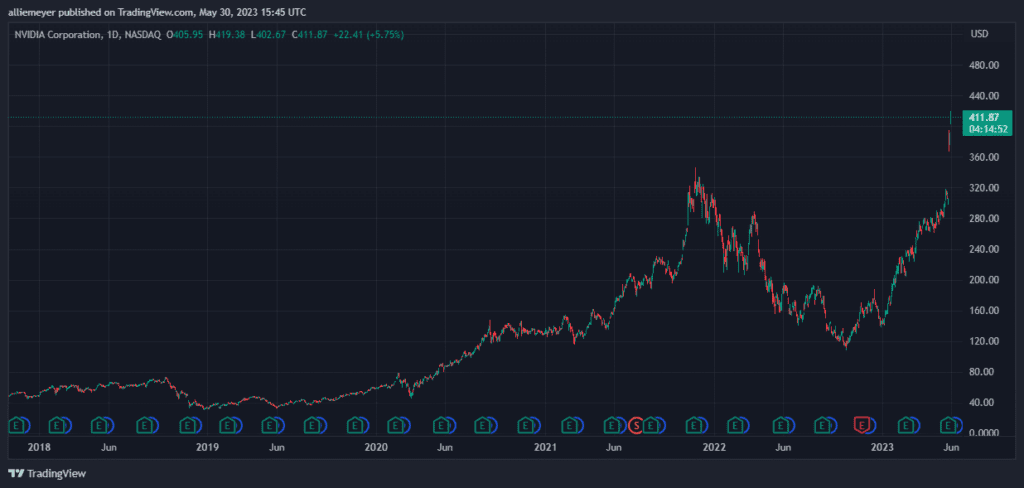1024x488 pixels.
Task: Open the earnings marker just right of 2020
Action: [x=396, y=426]
